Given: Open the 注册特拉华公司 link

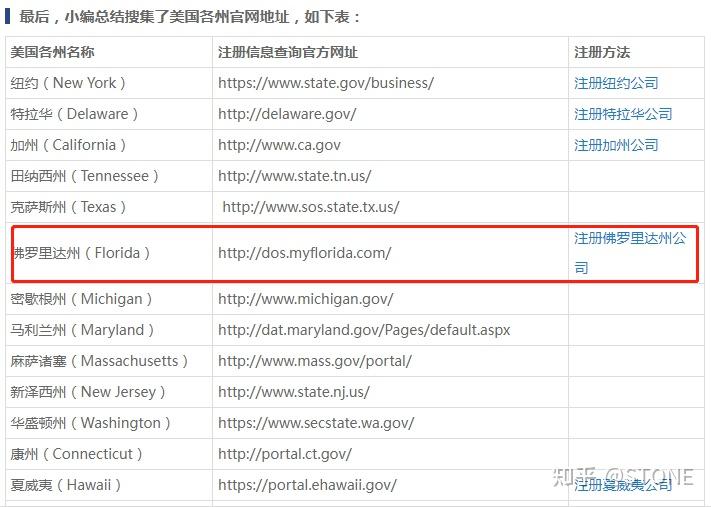Looking at the screenshot, I should coord(623,114).
